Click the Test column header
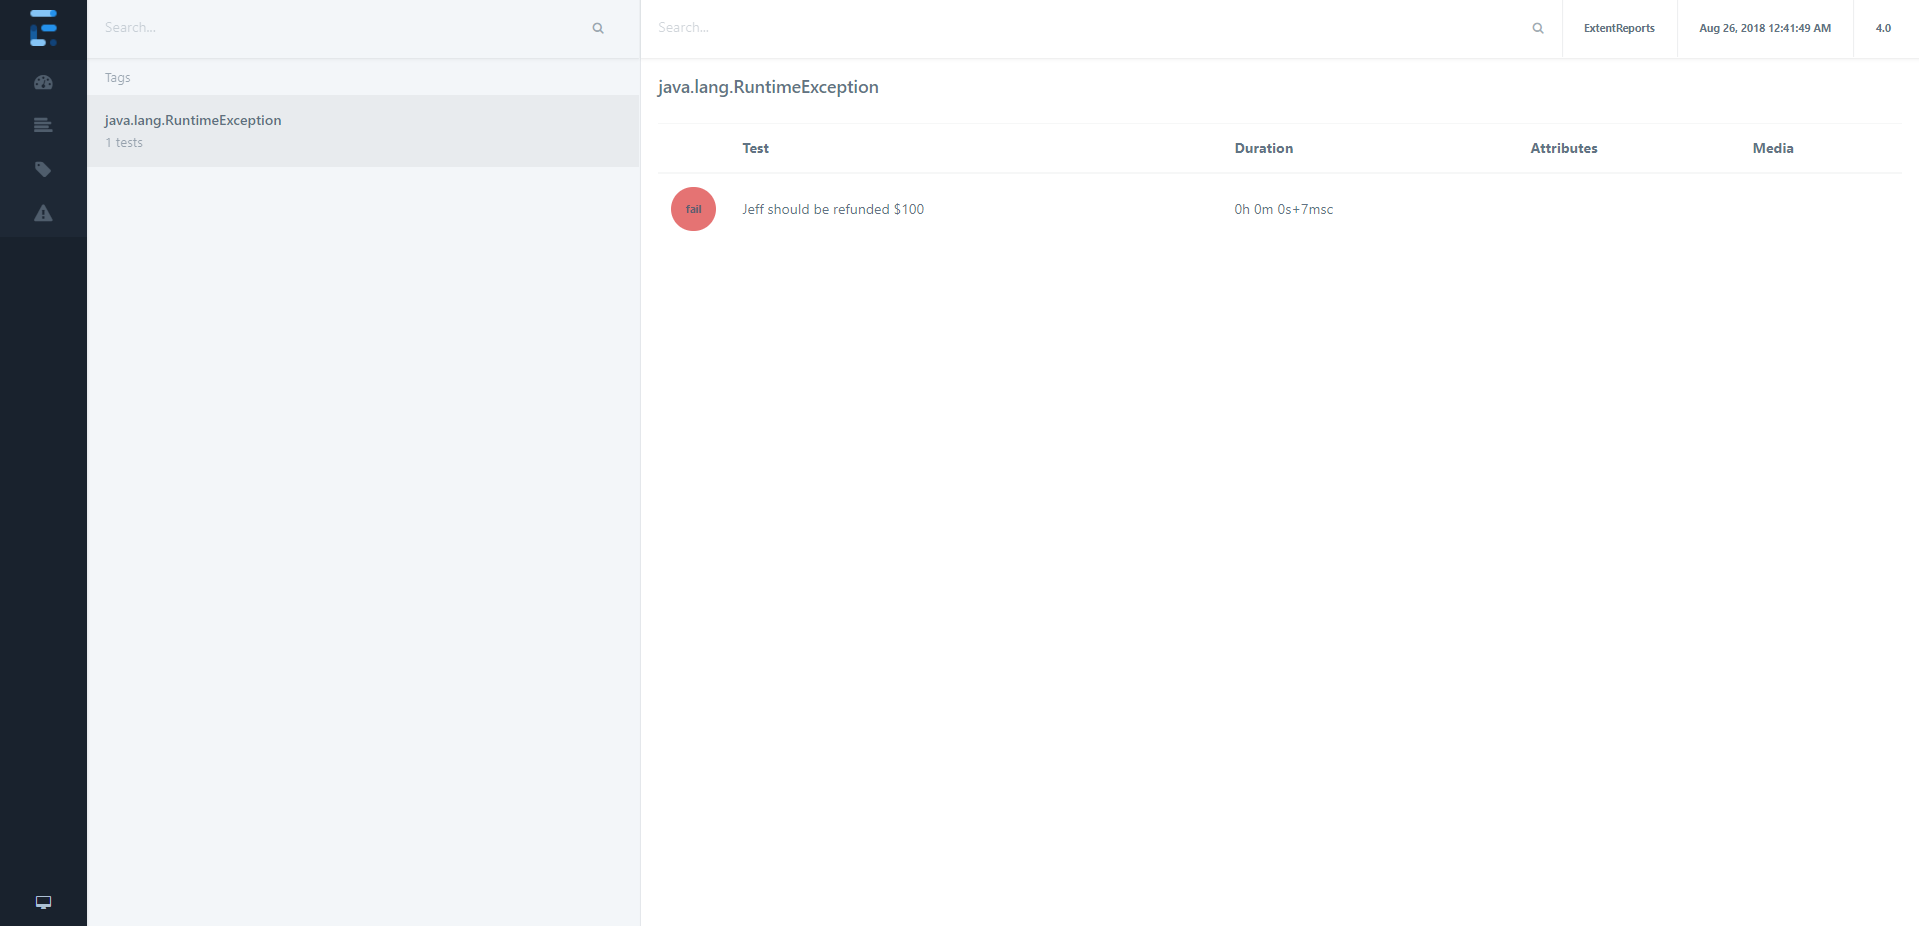Screen dimensions: 1919x926 click(x=755, y=148)
